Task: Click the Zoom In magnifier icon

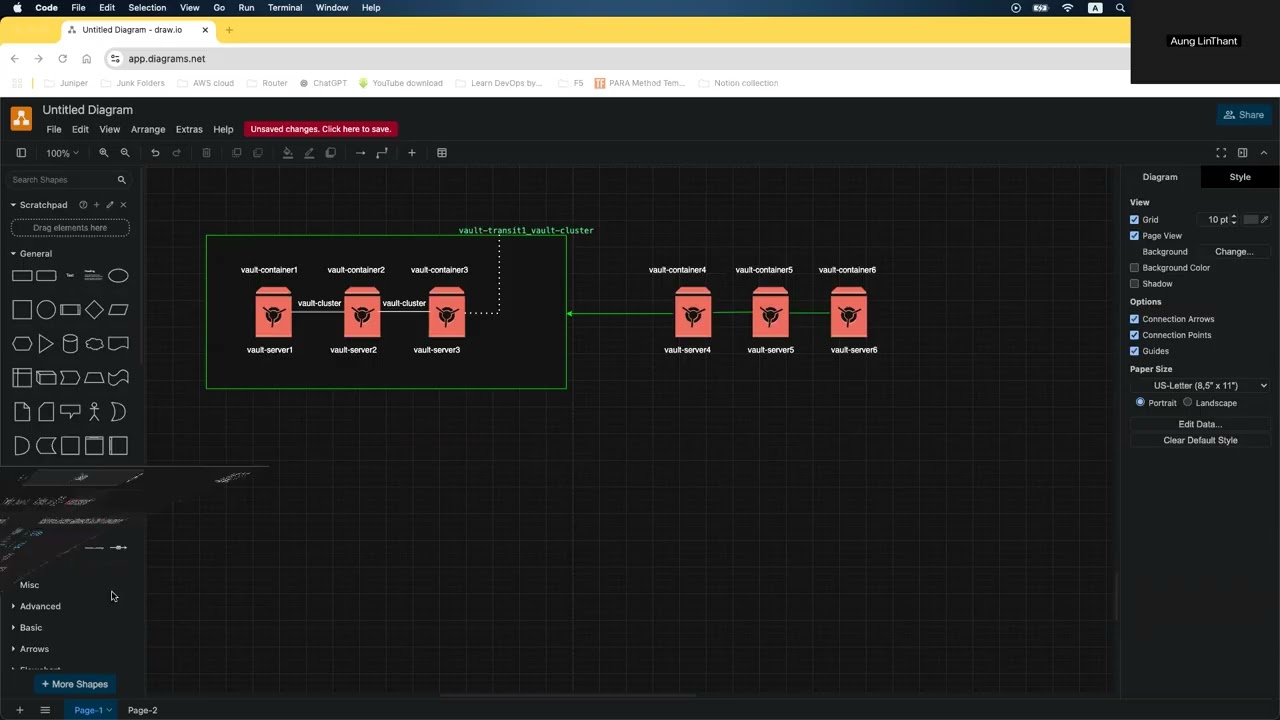Action: (x=103, y=153)
